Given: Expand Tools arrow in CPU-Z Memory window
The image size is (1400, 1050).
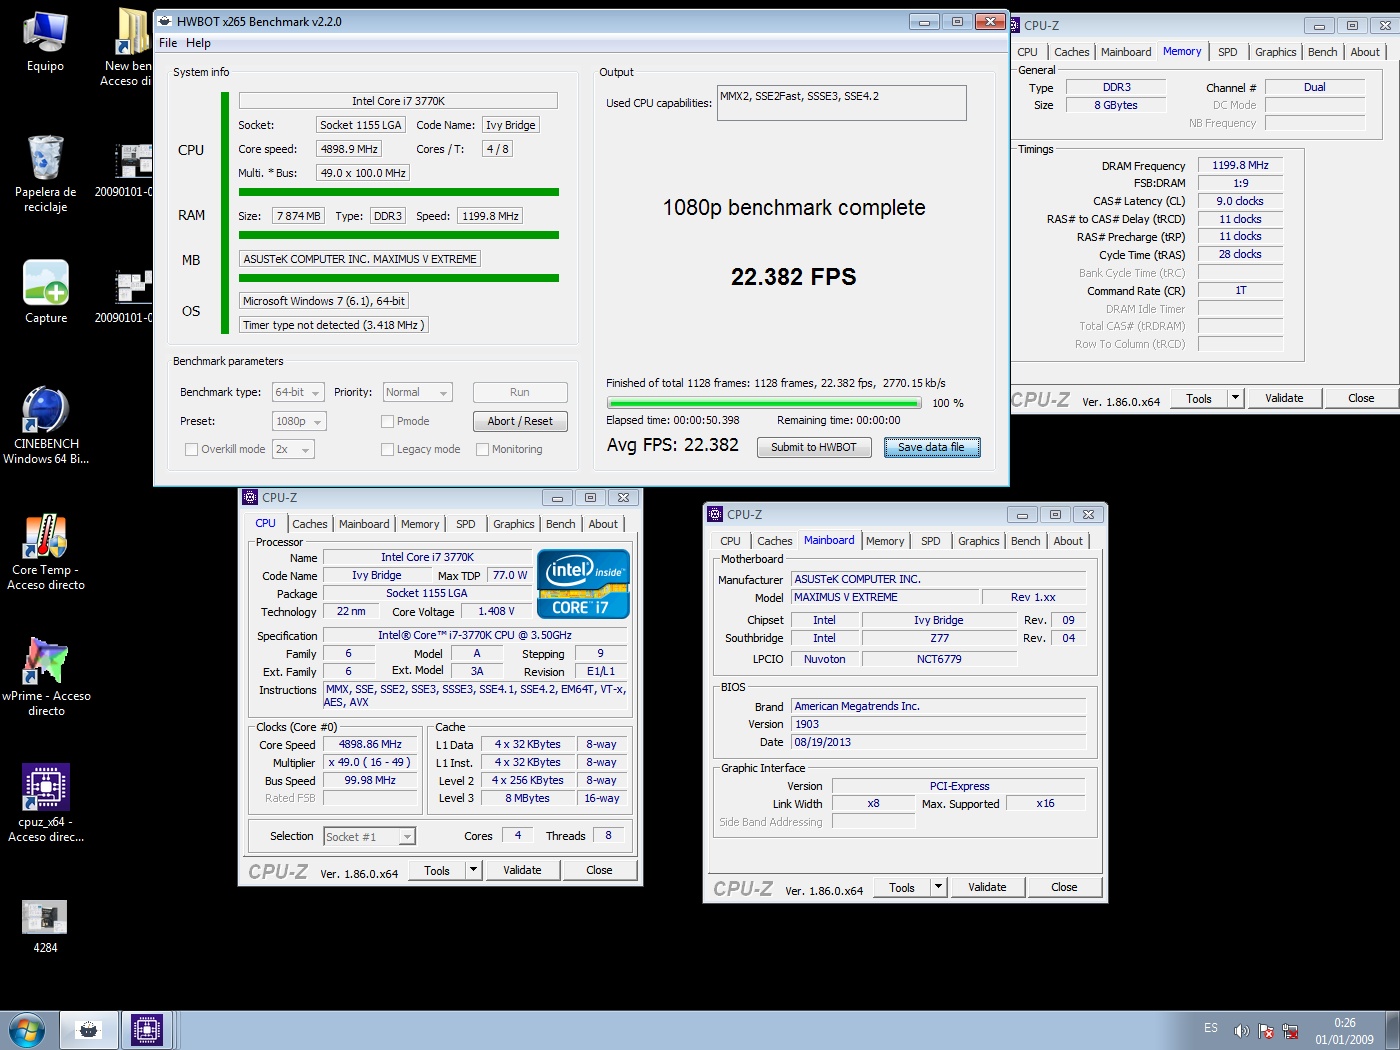Looking at the screenshot, I should (1235, 398).
